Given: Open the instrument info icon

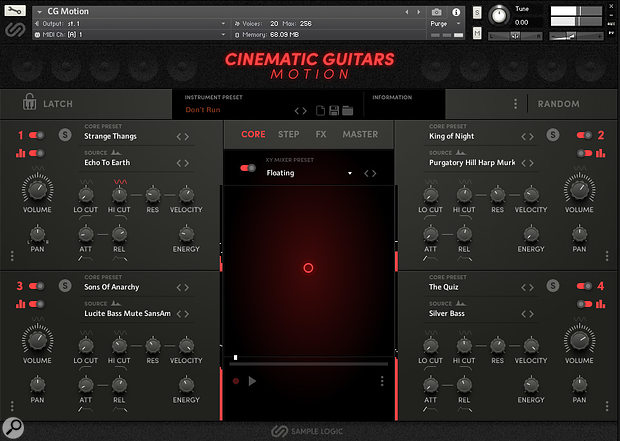Looking at the screenshot, I should point(456,12).
